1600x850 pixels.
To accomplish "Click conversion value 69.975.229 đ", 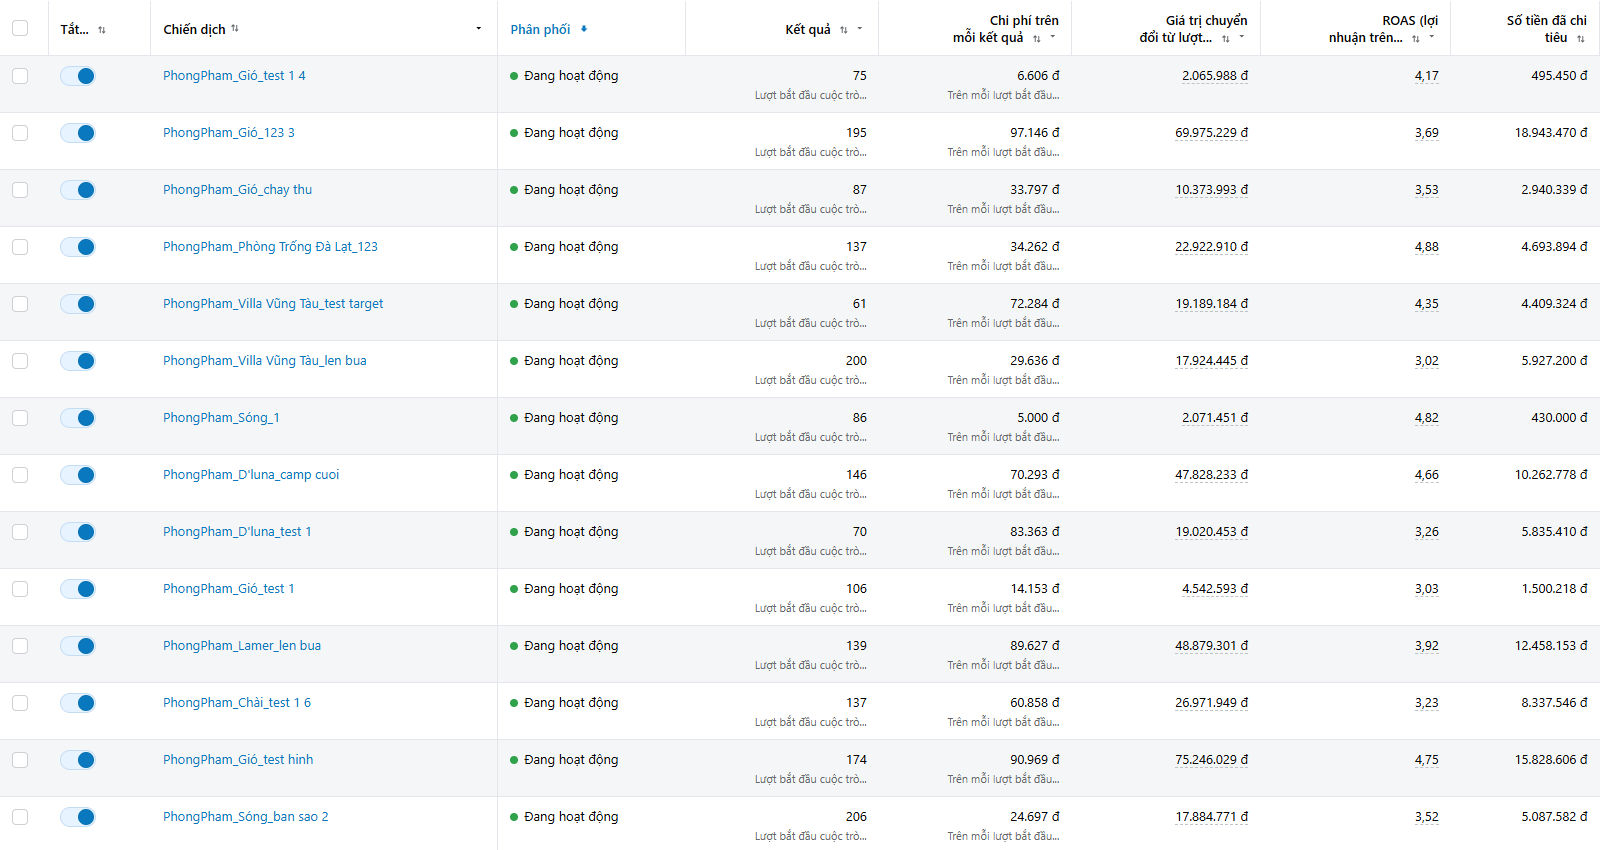I will coord(1211,133).
